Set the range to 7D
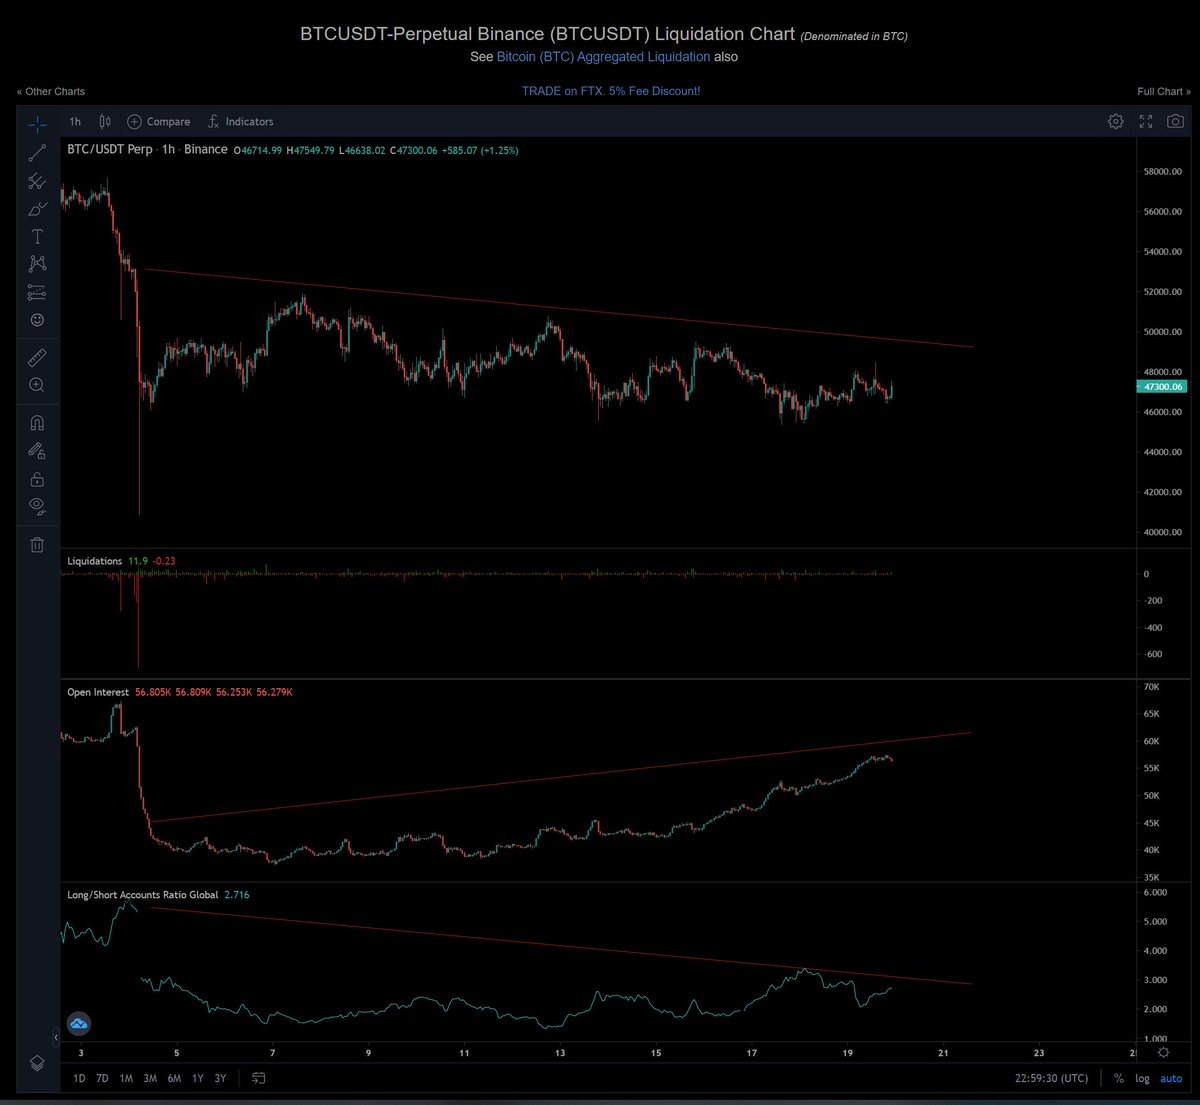Screen dimensions: 1200x1105 coord(102,1078)
